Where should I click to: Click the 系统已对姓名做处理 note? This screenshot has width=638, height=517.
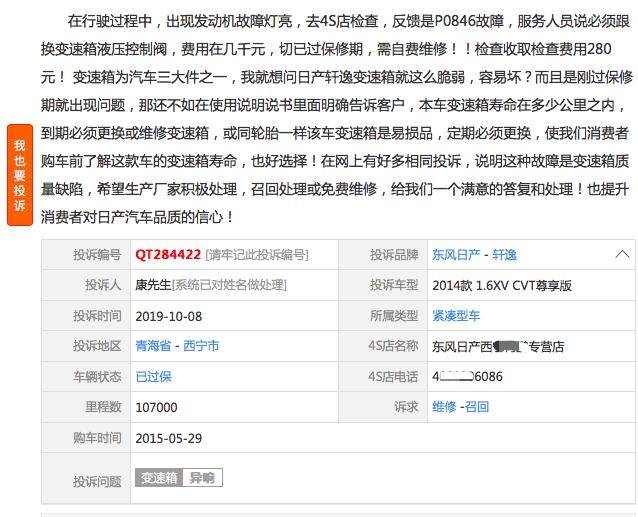229,285
